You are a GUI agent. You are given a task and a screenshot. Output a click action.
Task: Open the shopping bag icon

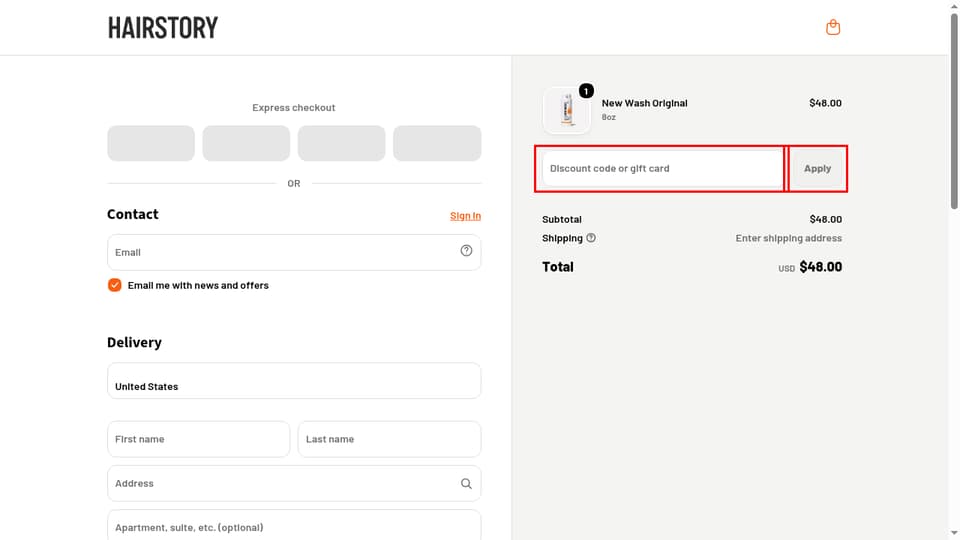click(x=833, y=28)
